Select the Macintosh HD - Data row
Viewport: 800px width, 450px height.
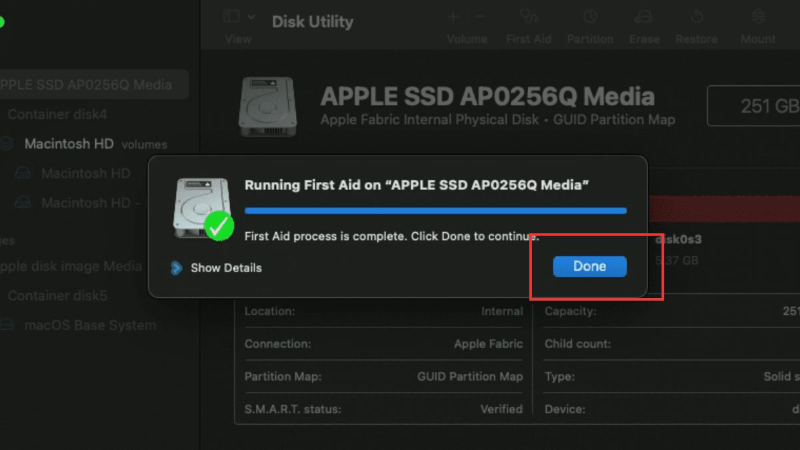click(x=92, y=203)
